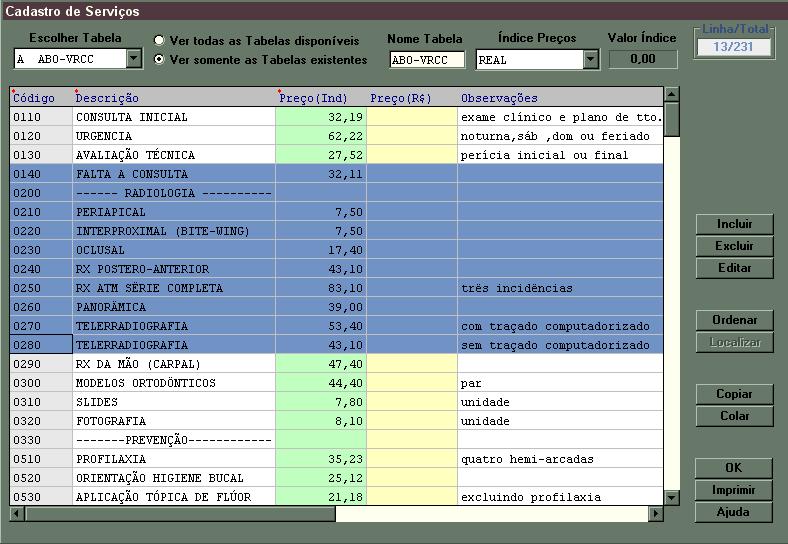
Task: Open the Índice Preços dropdown arrow
Action: (590, 59)
